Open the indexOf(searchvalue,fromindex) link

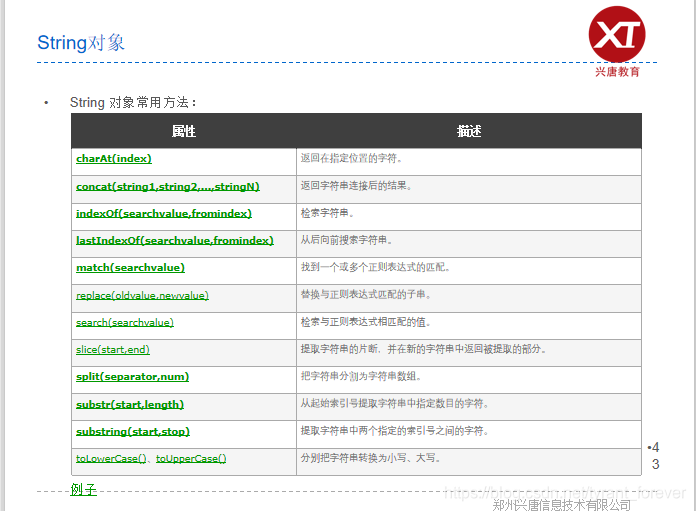[x=164, y=214]
